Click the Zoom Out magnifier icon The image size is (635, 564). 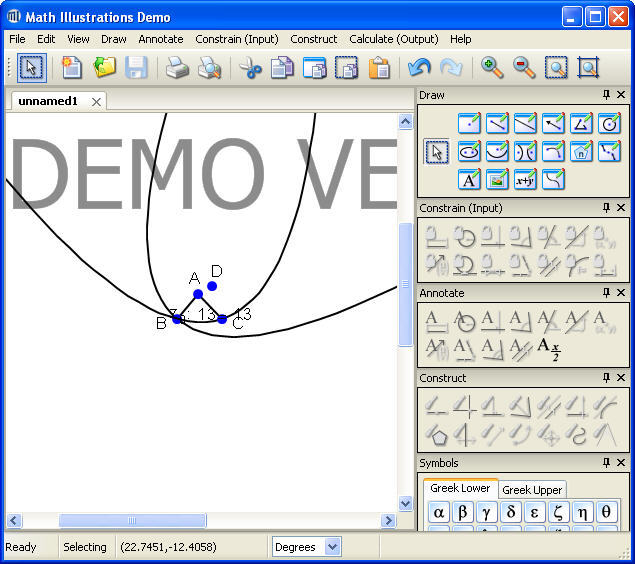[x=524, y=68]
